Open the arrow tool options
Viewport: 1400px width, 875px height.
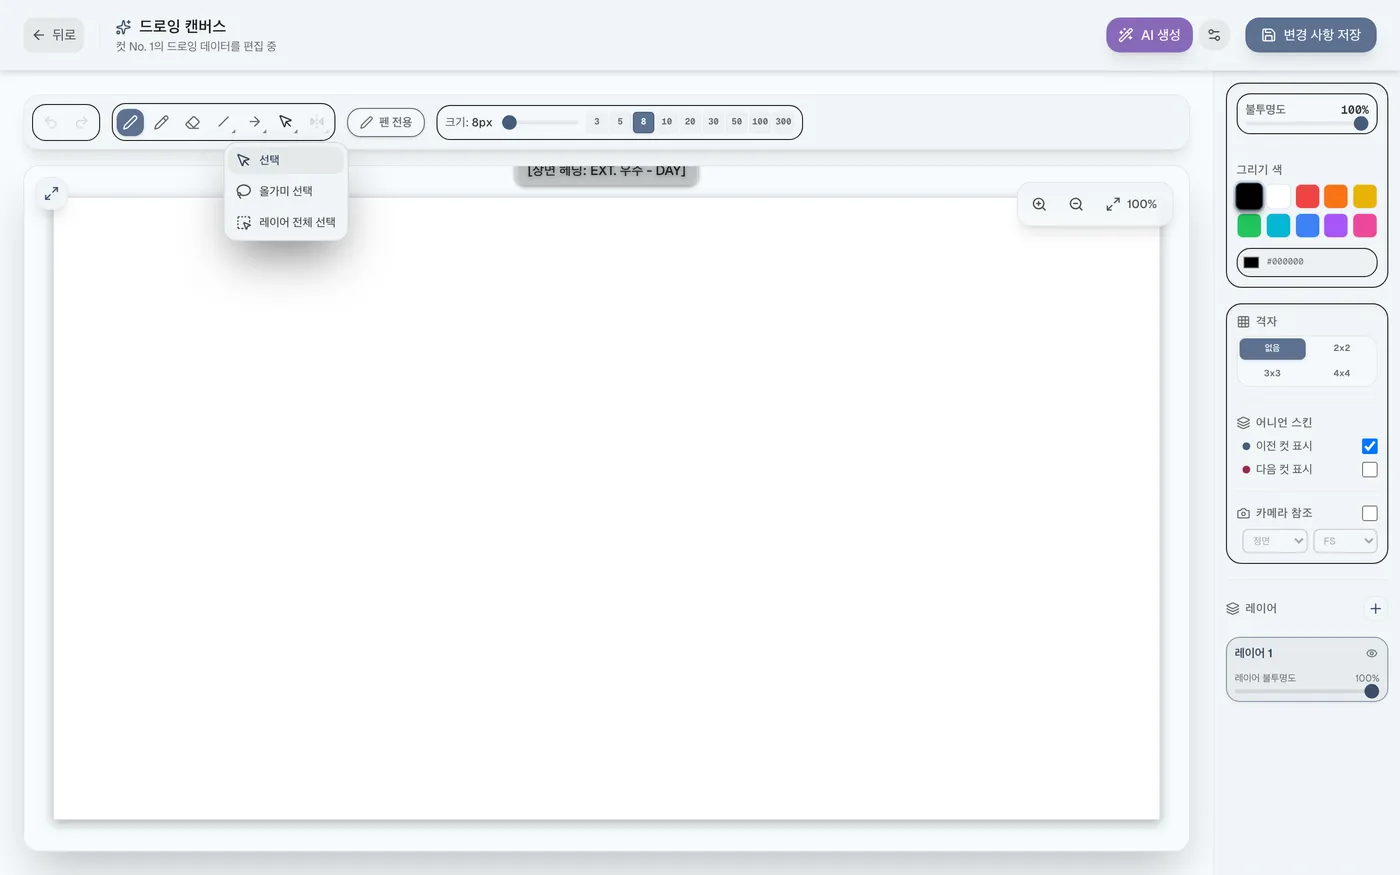(255, 122)
